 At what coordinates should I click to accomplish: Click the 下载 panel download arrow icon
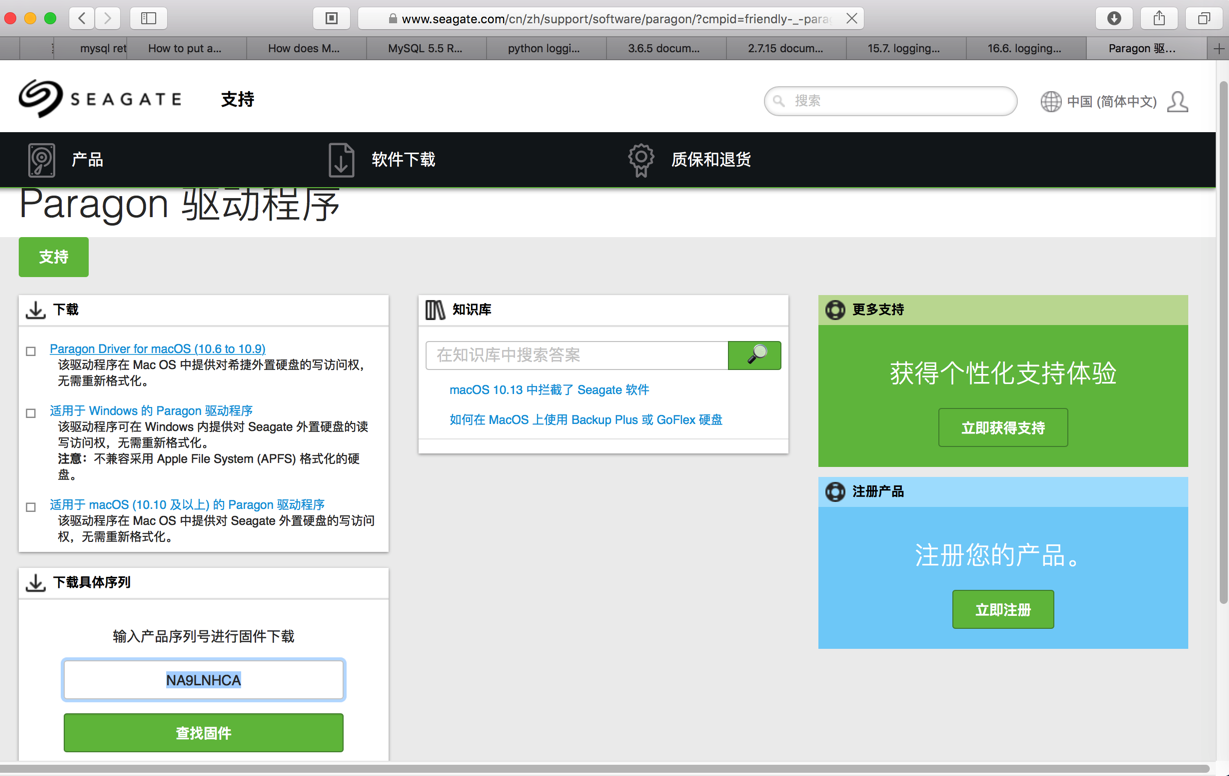tap(35, 310)
